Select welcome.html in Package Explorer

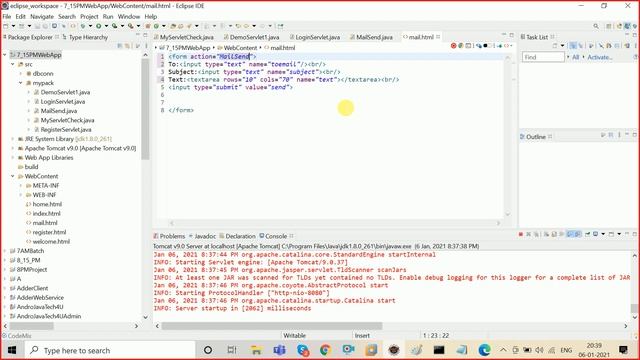point(51,242)
